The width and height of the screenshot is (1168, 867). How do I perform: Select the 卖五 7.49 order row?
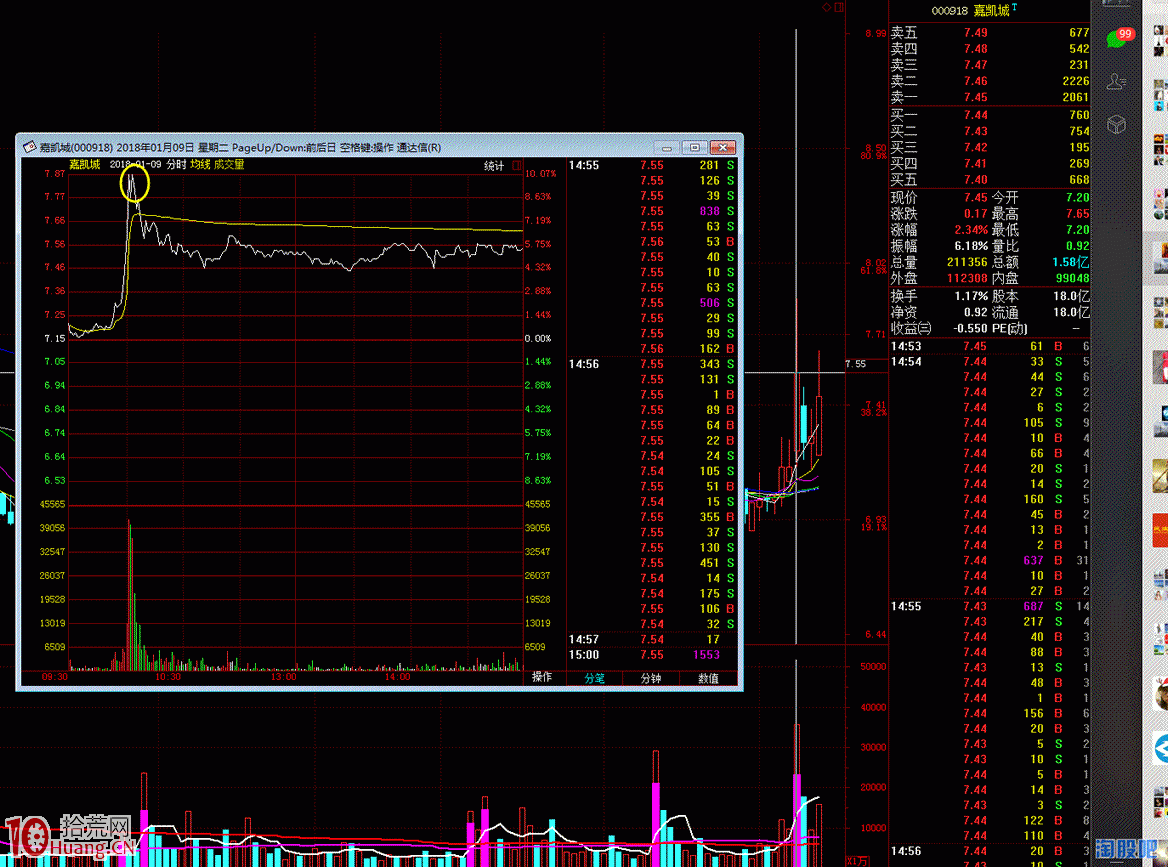990,33
